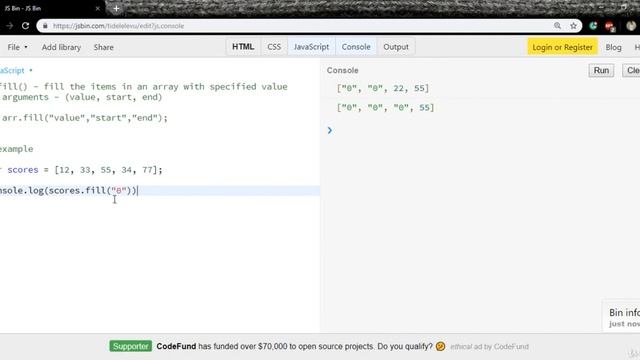
Task: Open the browser profile avatar
Action: 631,26
